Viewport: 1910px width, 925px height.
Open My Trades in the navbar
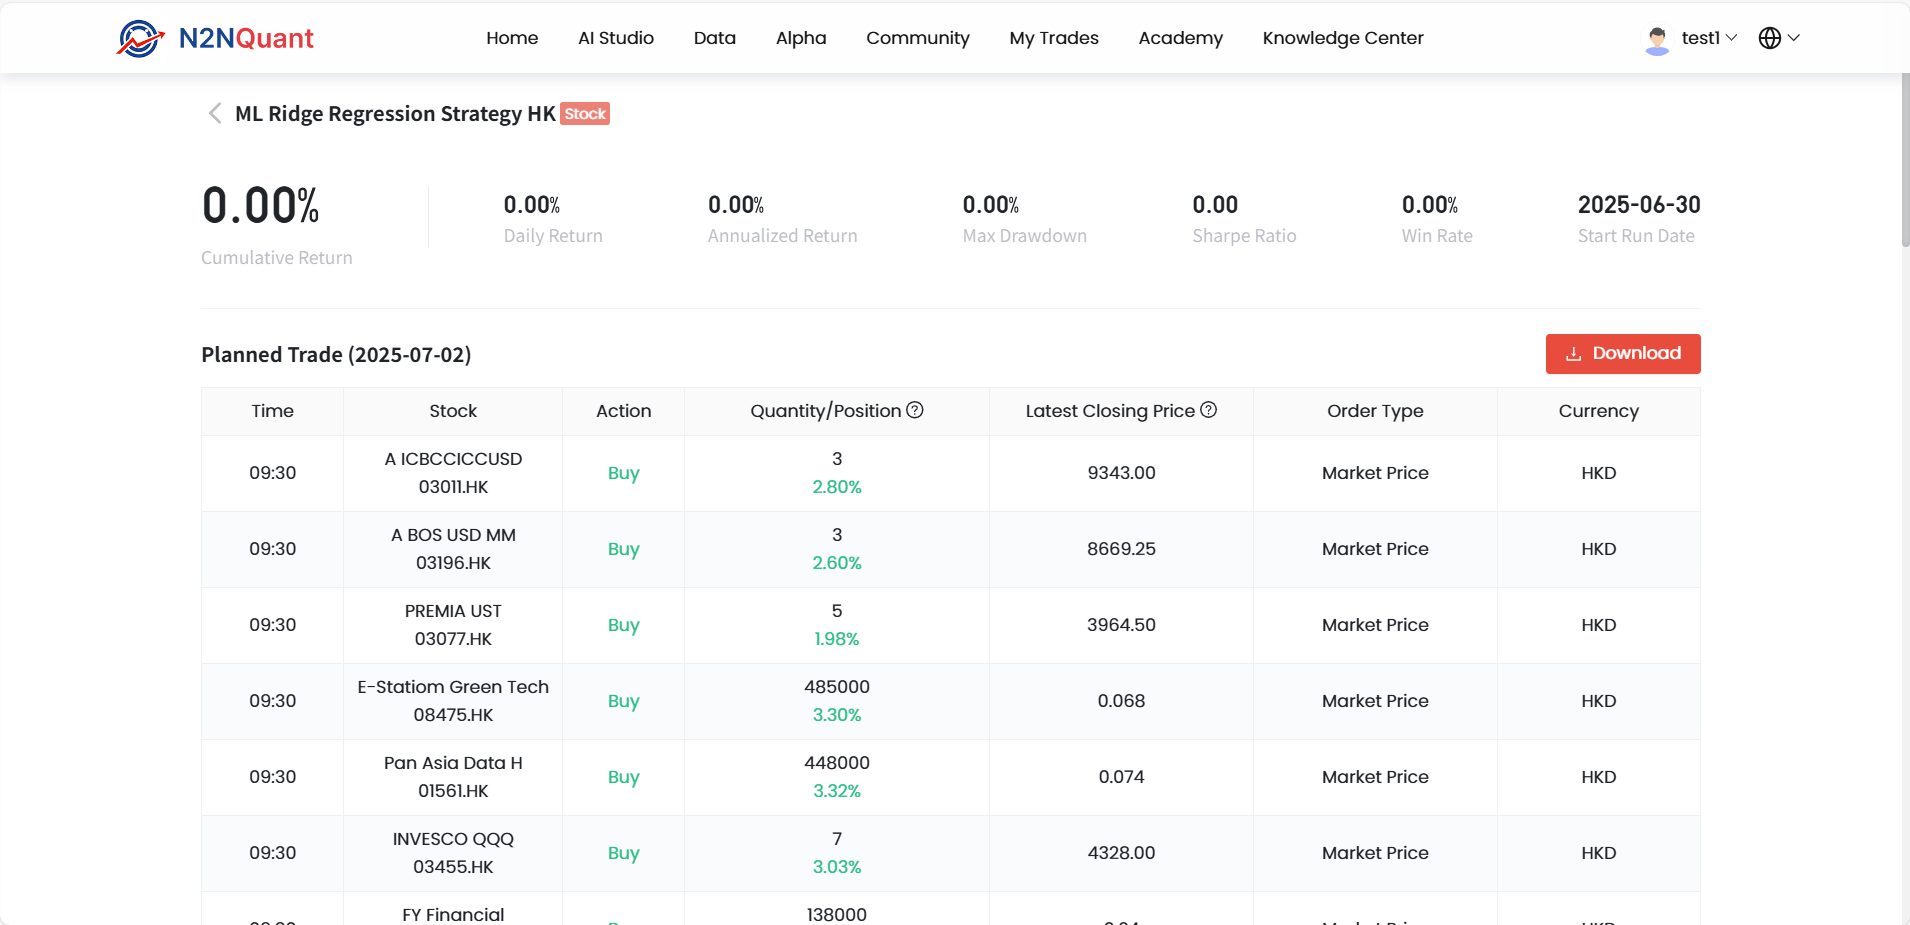click(x=1054, y=38)
